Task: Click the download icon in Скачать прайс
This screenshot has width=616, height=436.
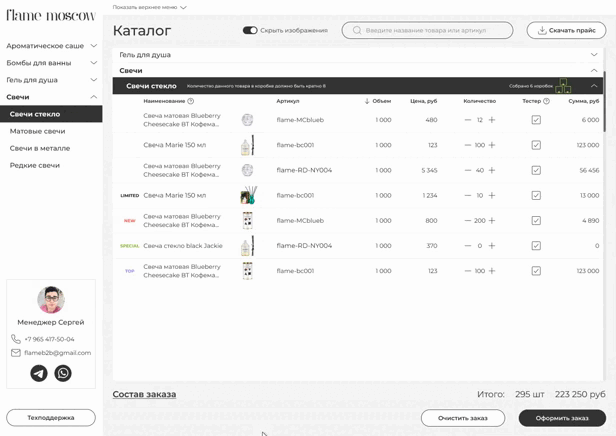Action: [x=542, y=30]
